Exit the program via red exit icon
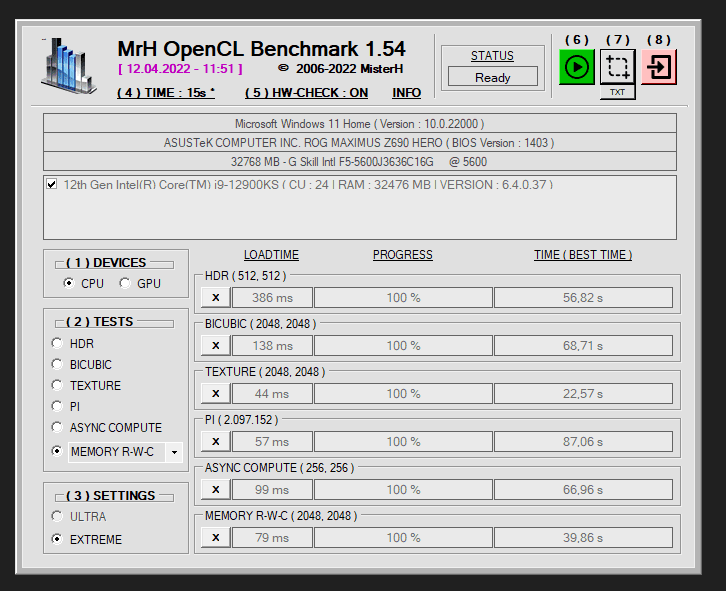Viewport: 726px width, 591px height. coord(659,68)
